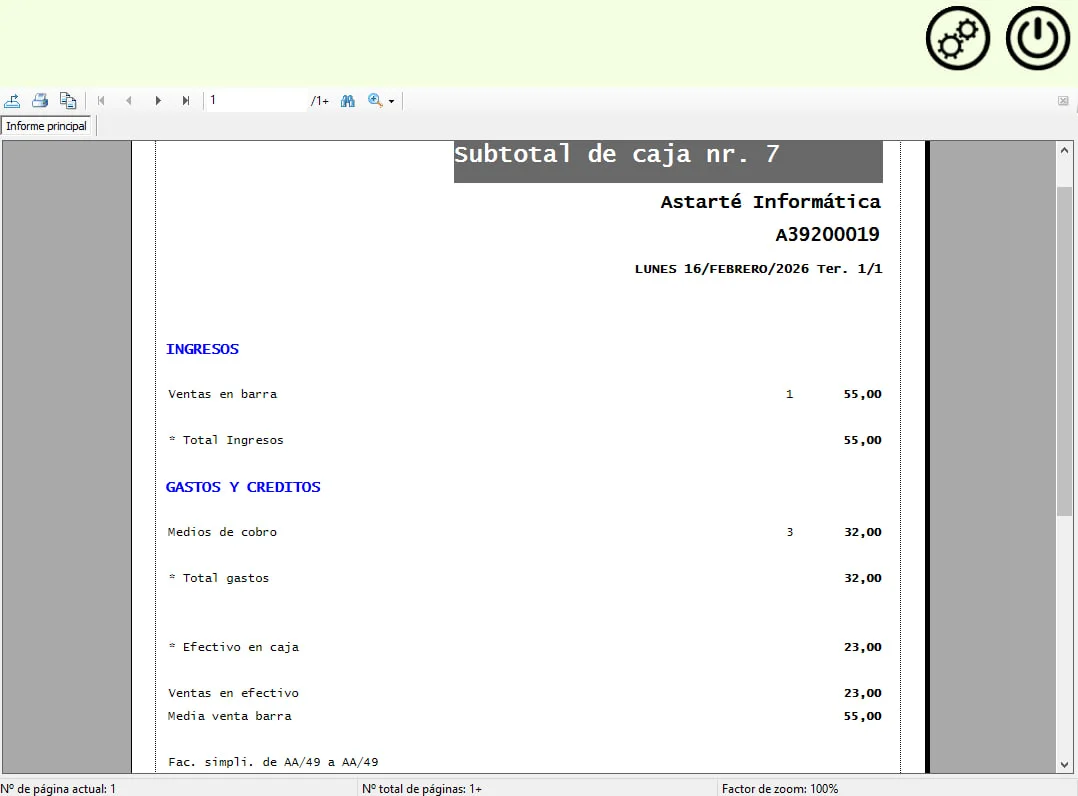Viewport: 1078px width, 796px height.
Task: Open the zoom level dropdown arrow
Action: coord(390,100)
